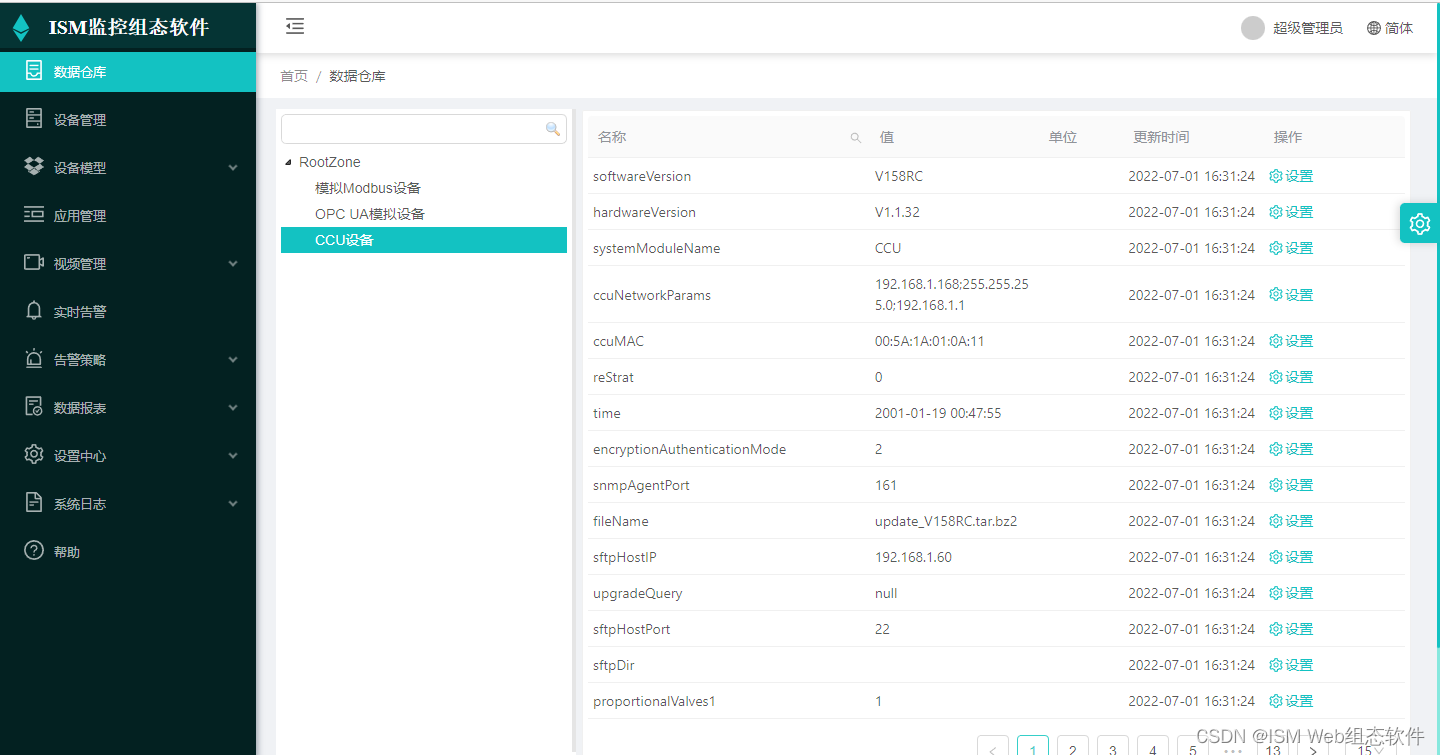The height and width of the screenshot is (755, 1440).
Task: Click 设置 for sftpHostIP row
Action: (1291, 557)
